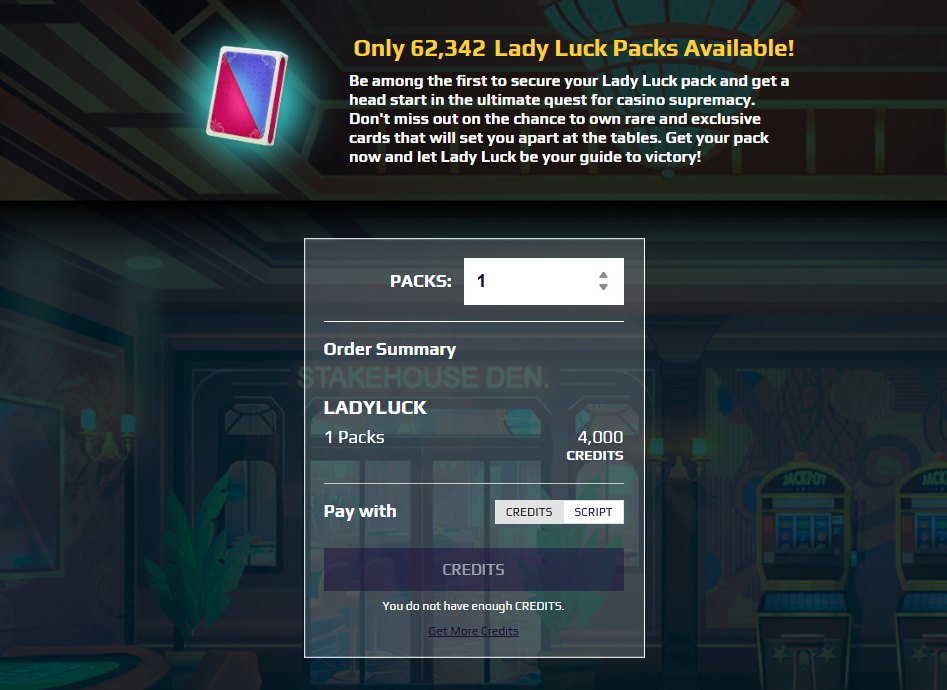Click the 1 Packs line item
Viewport: 947px width, 690px height.
click(x=355, y=437)
